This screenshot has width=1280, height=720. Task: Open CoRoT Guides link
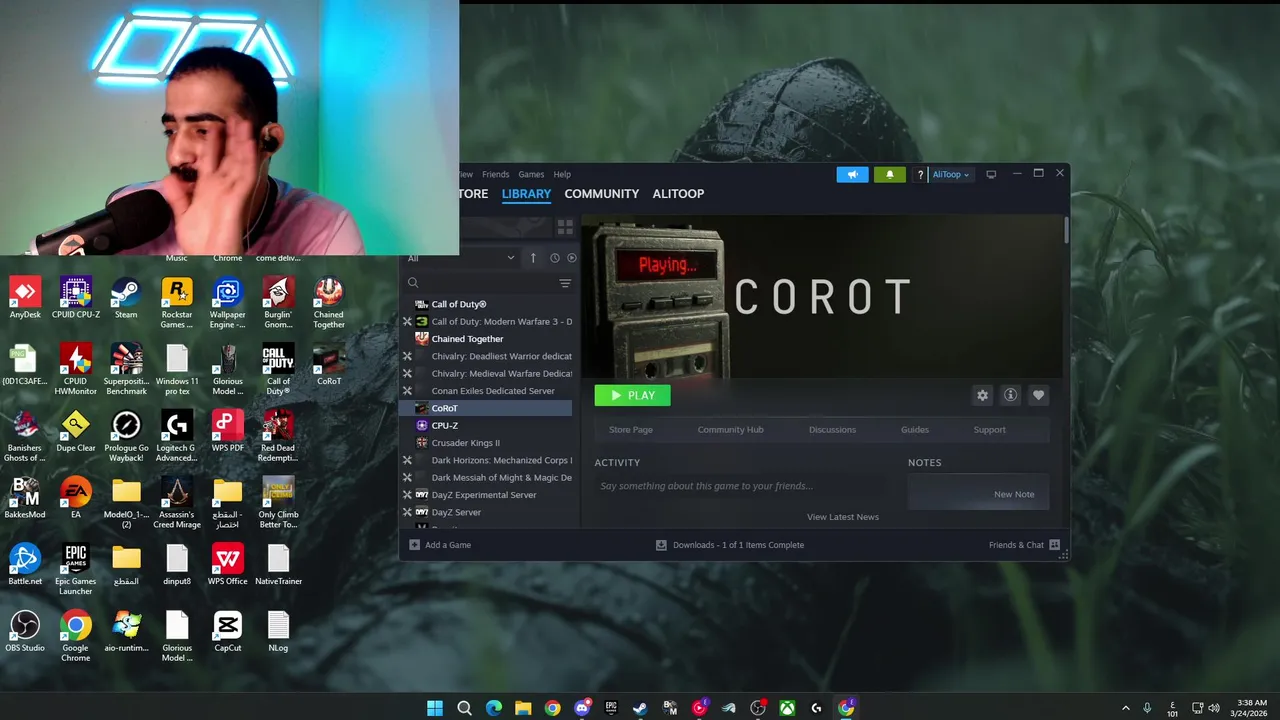pyautogui.click(x=914, y=430)
